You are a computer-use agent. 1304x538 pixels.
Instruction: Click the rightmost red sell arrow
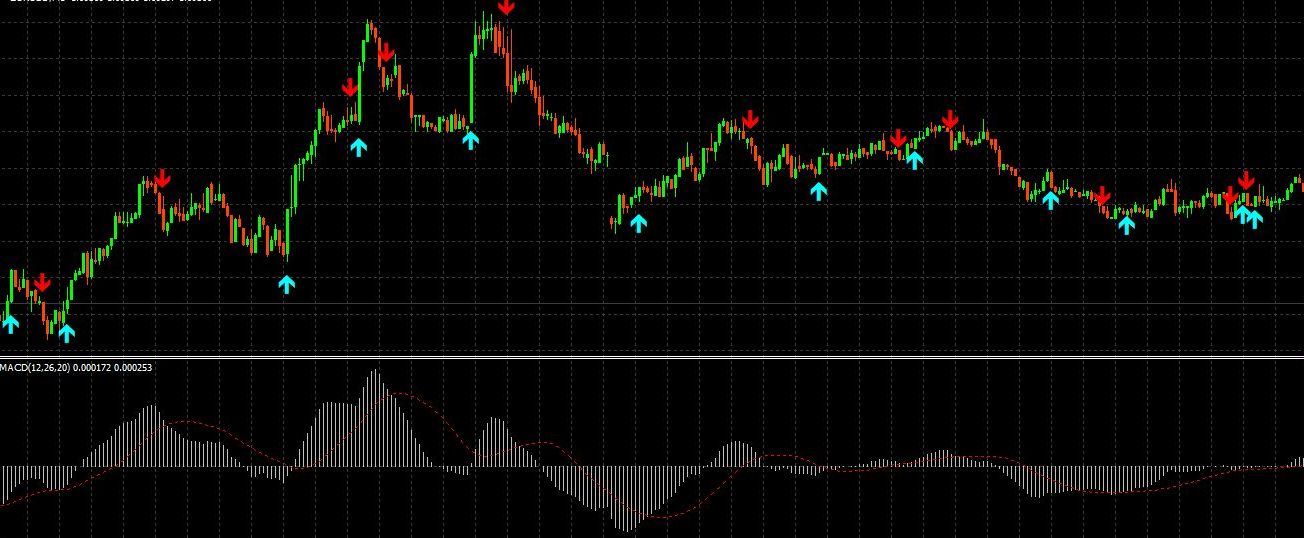point(1246,180)
